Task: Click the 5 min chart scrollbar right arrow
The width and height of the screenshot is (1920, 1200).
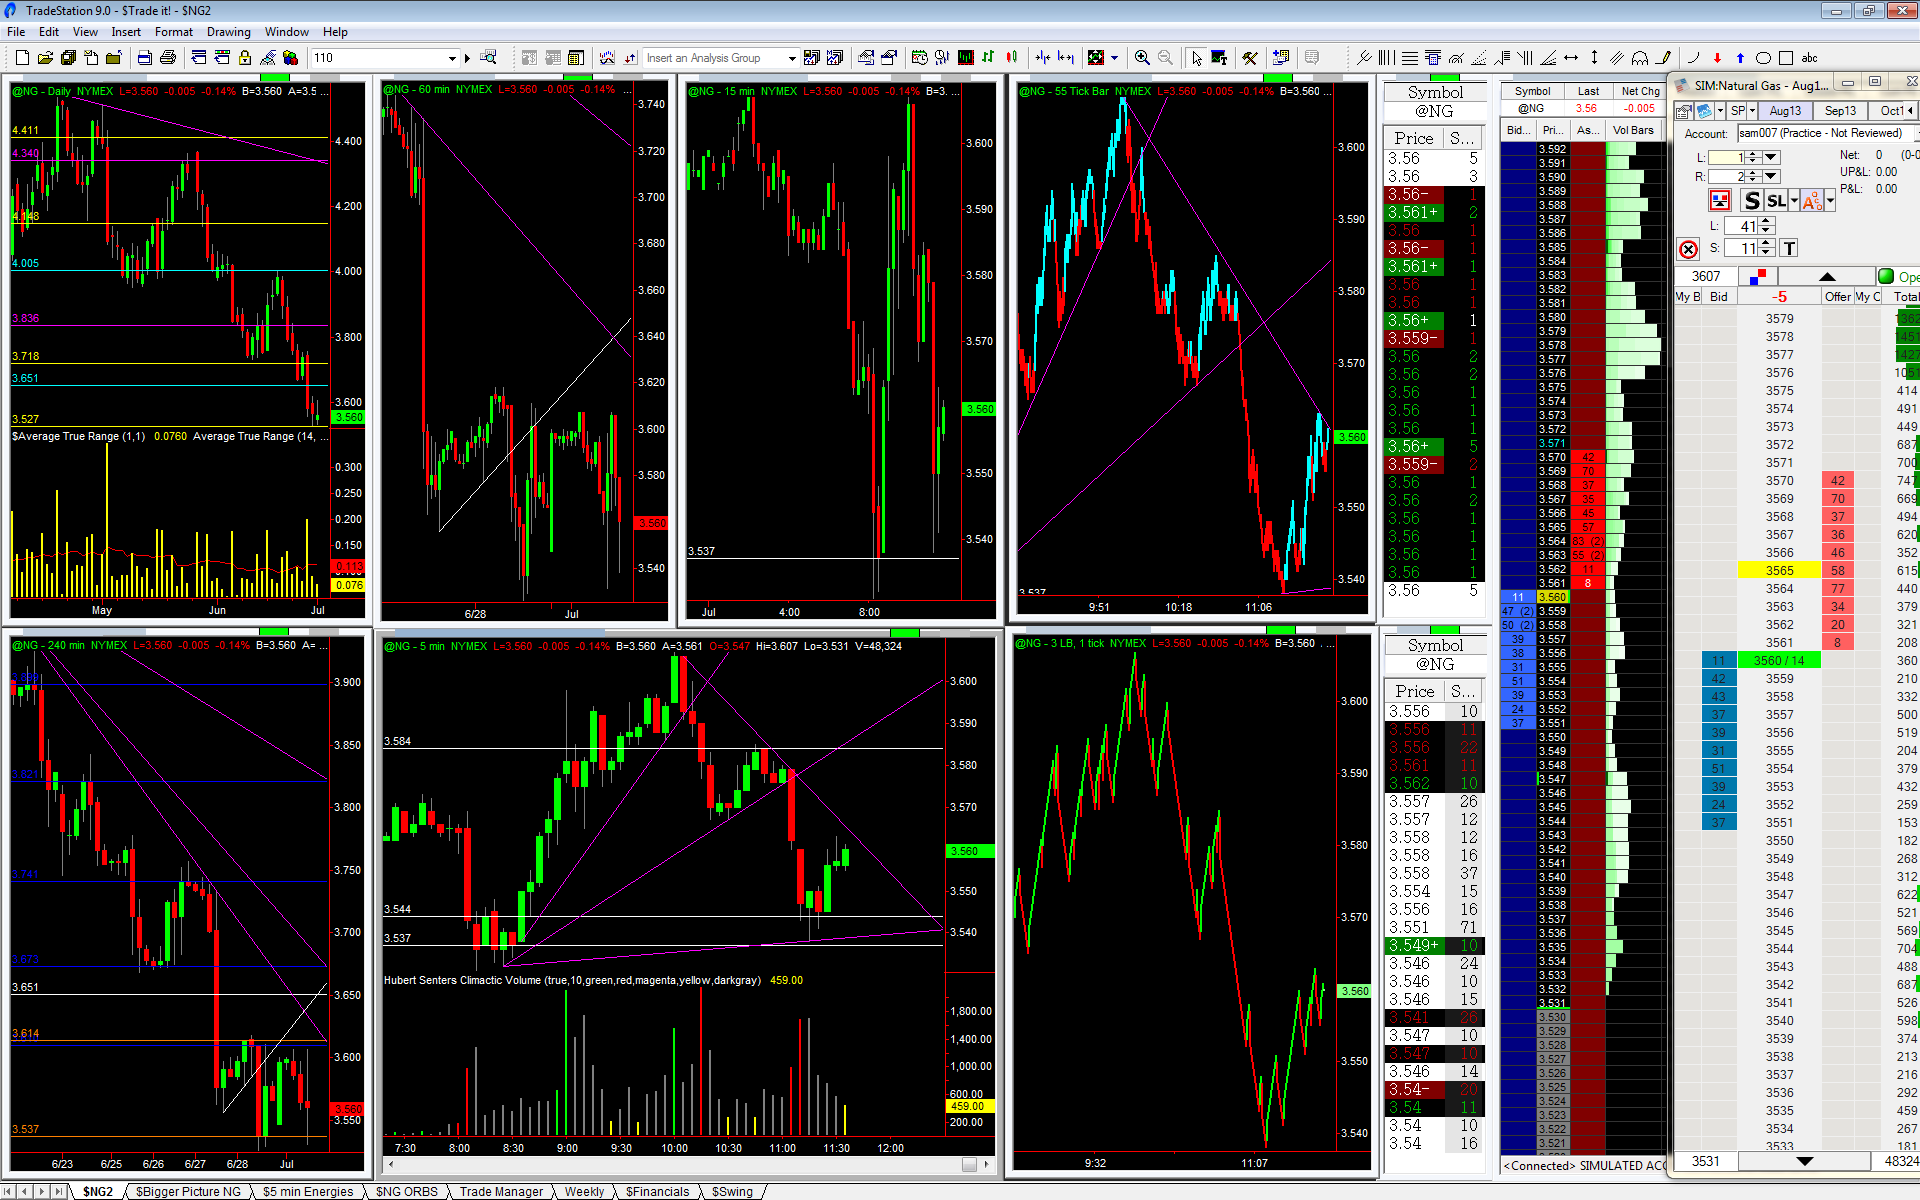Action: point(987,1164)
